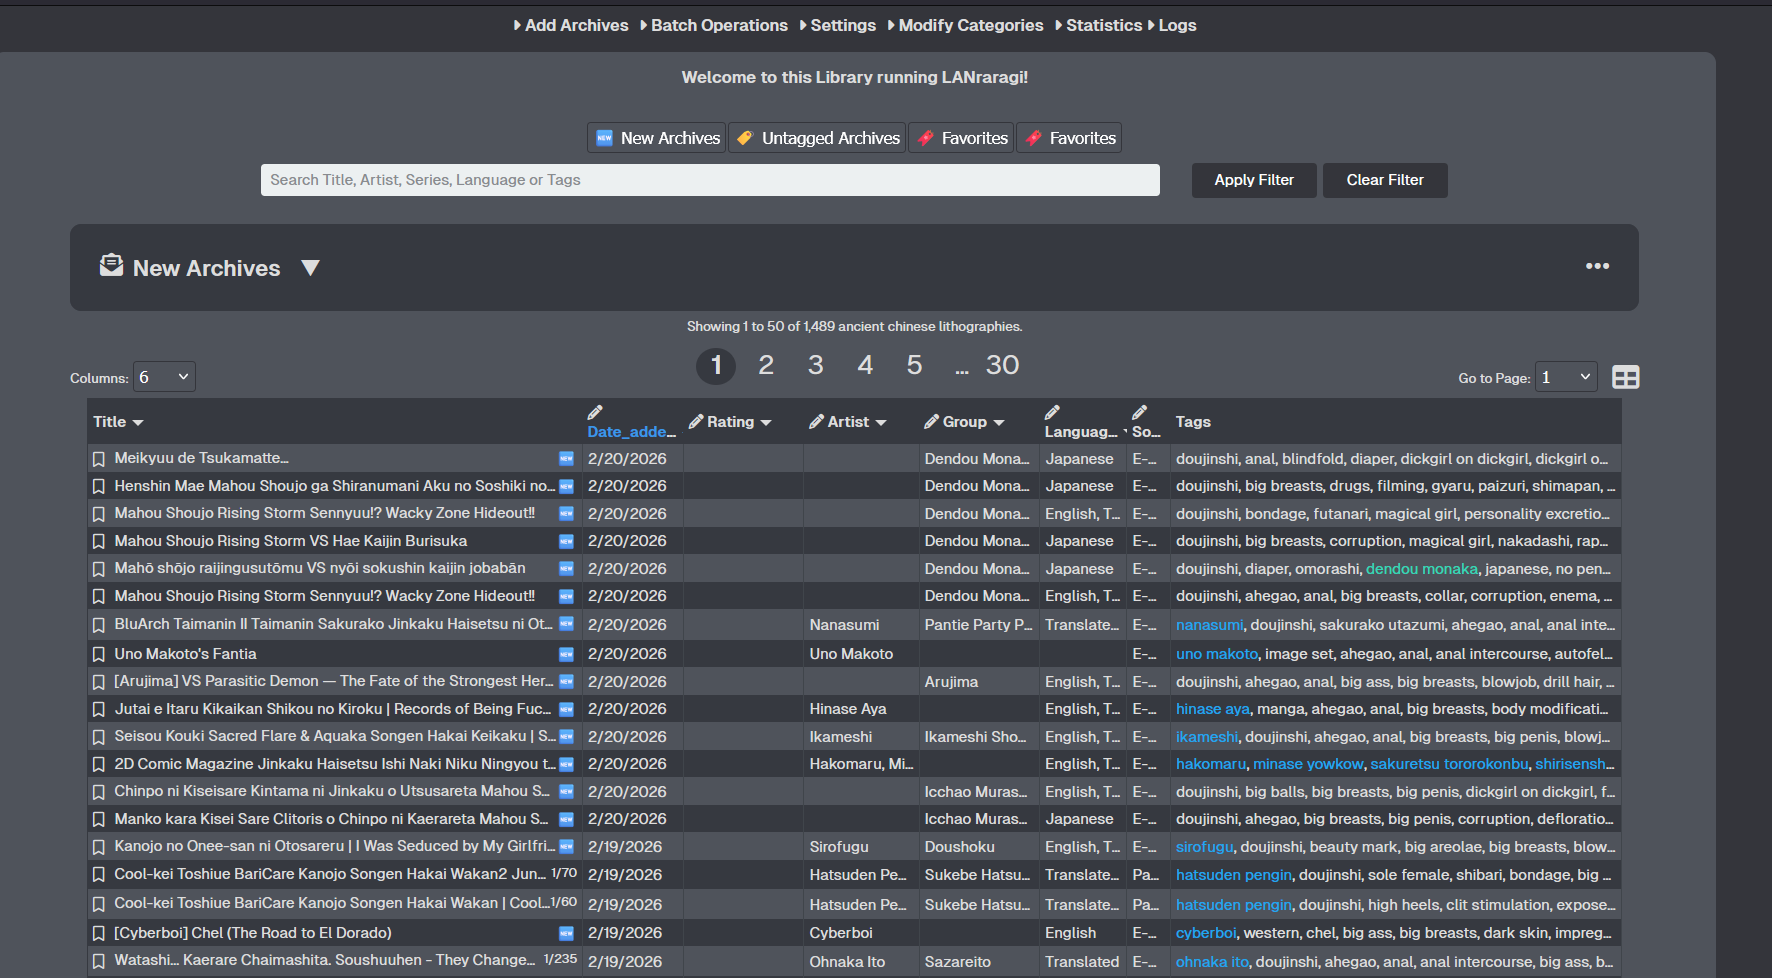Toggle bookmark for Uno Makoto's Fantia row
This screenshot has width=1772, height=978.
(x=99, y=655)
